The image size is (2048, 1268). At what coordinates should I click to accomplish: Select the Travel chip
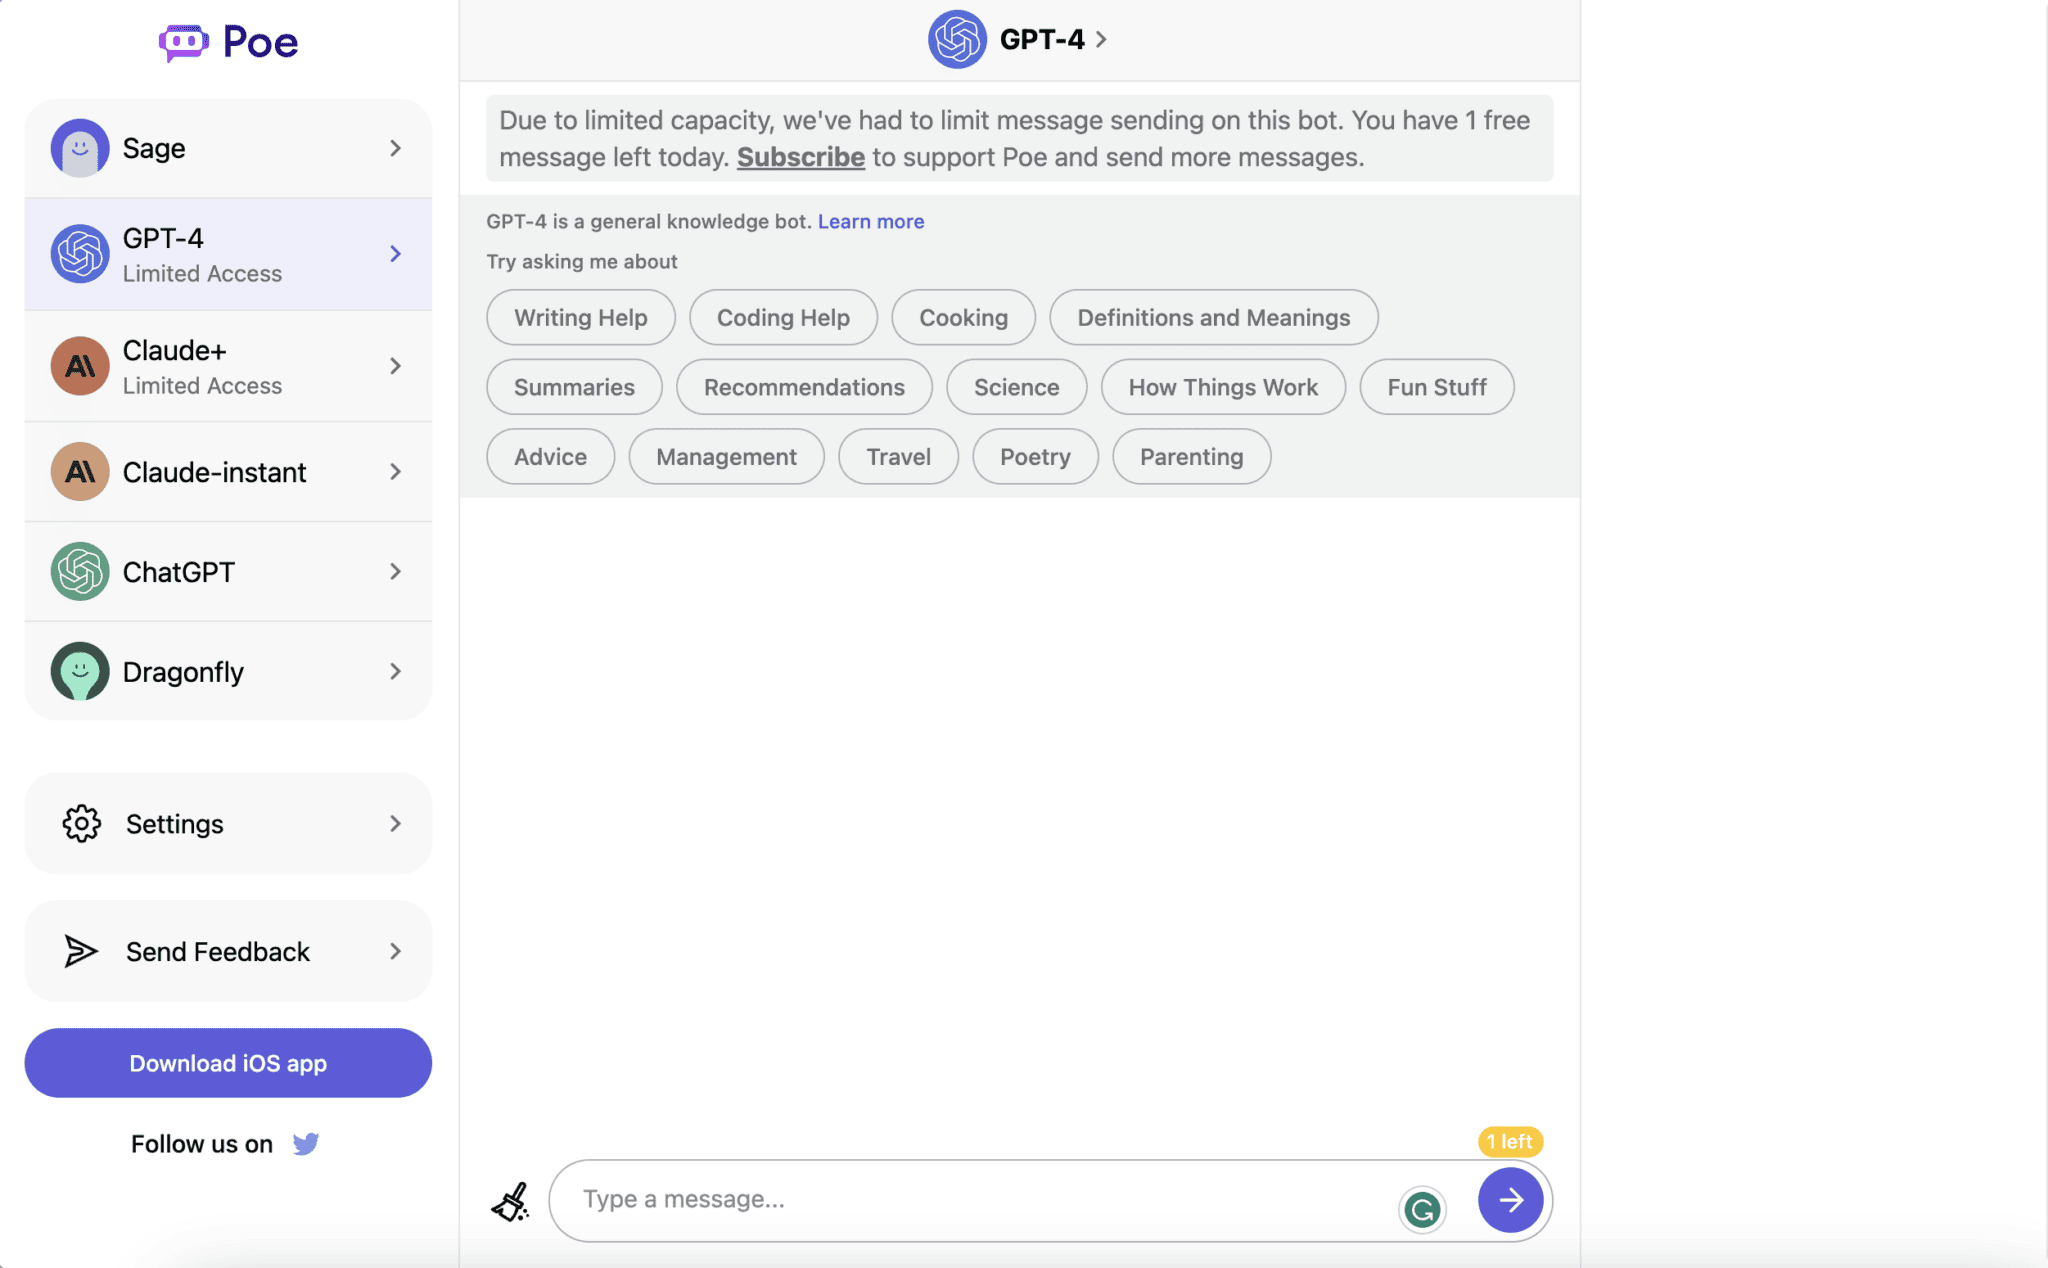pos(898,457)
